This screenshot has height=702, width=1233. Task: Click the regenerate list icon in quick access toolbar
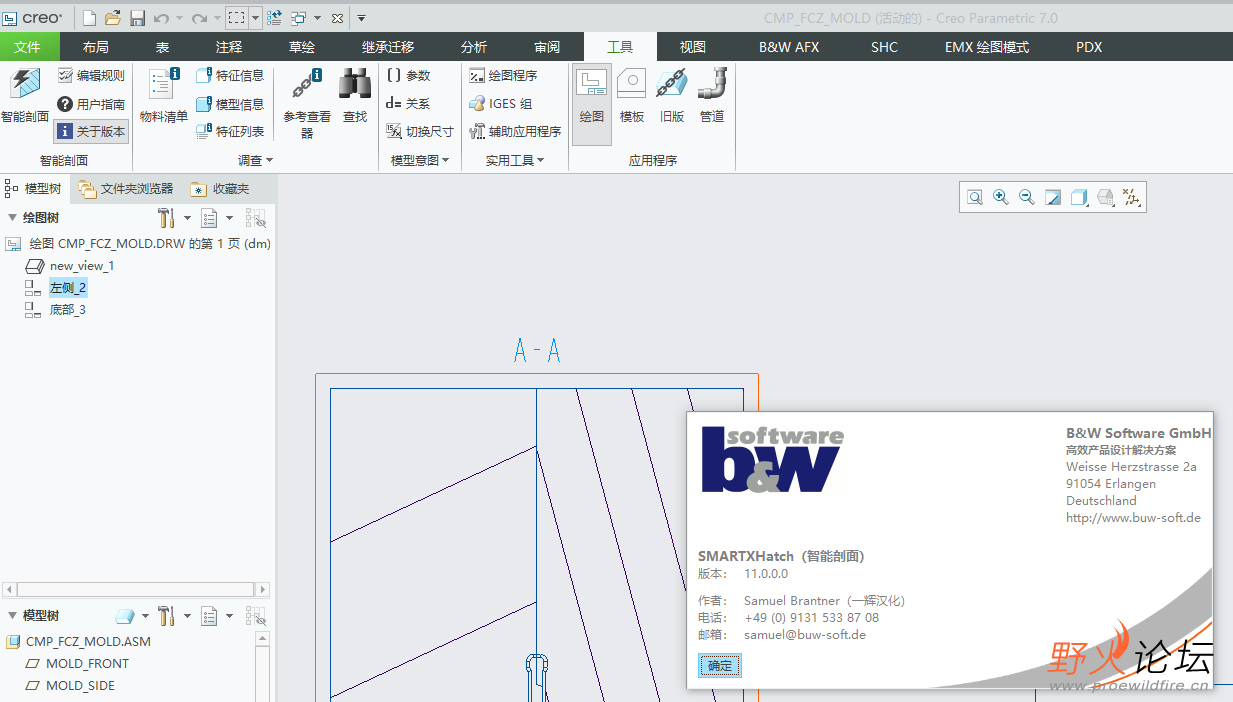coord(274,18)
